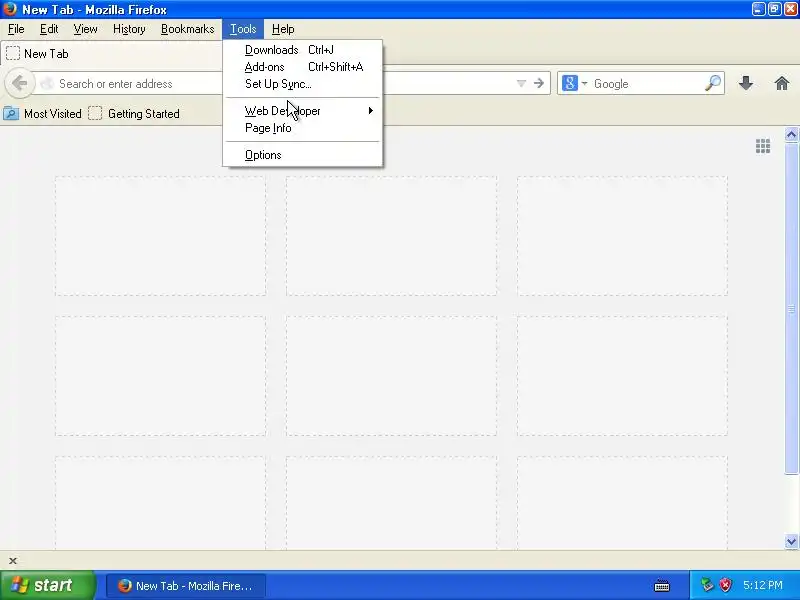Click the on-screen keyboard tray icon
The width and height of the screenshot is (800, 600).
662,585
